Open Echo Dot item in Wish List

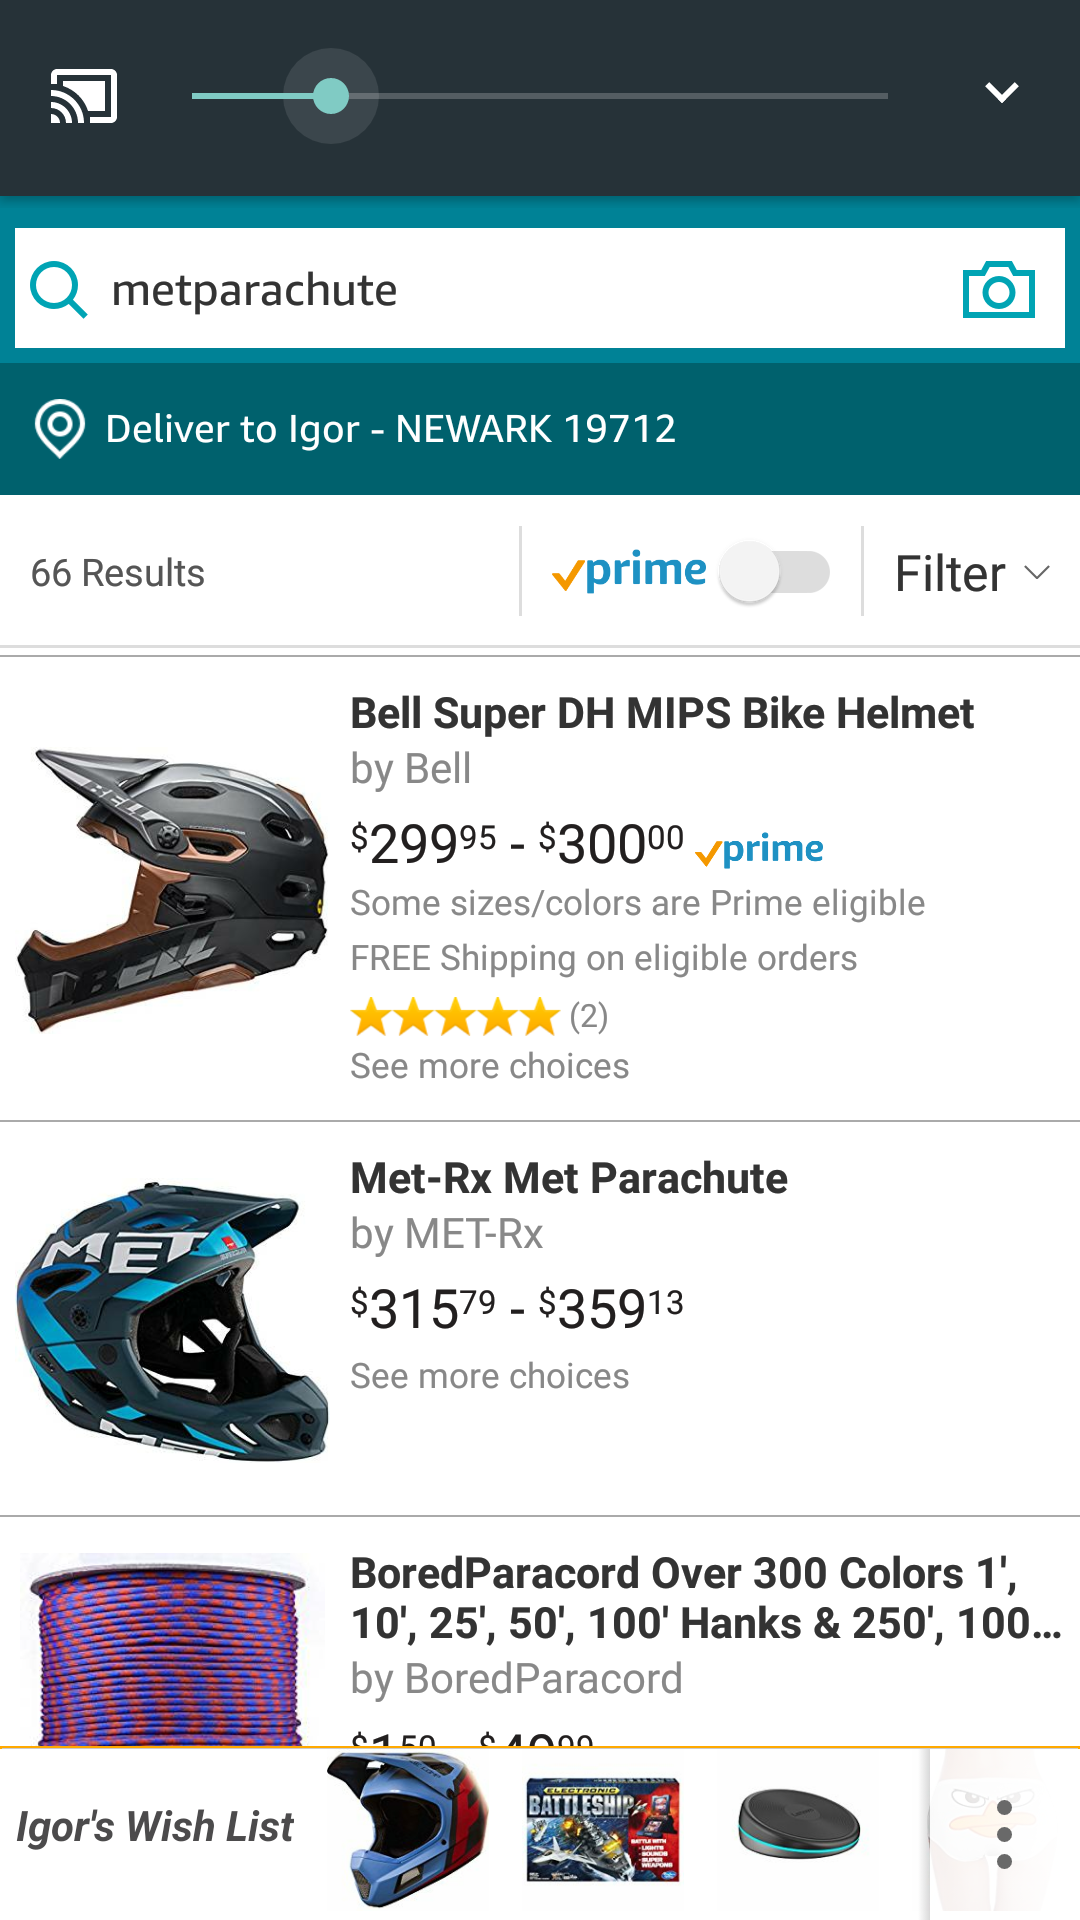pyautogui.click(x=799, y=1824)
